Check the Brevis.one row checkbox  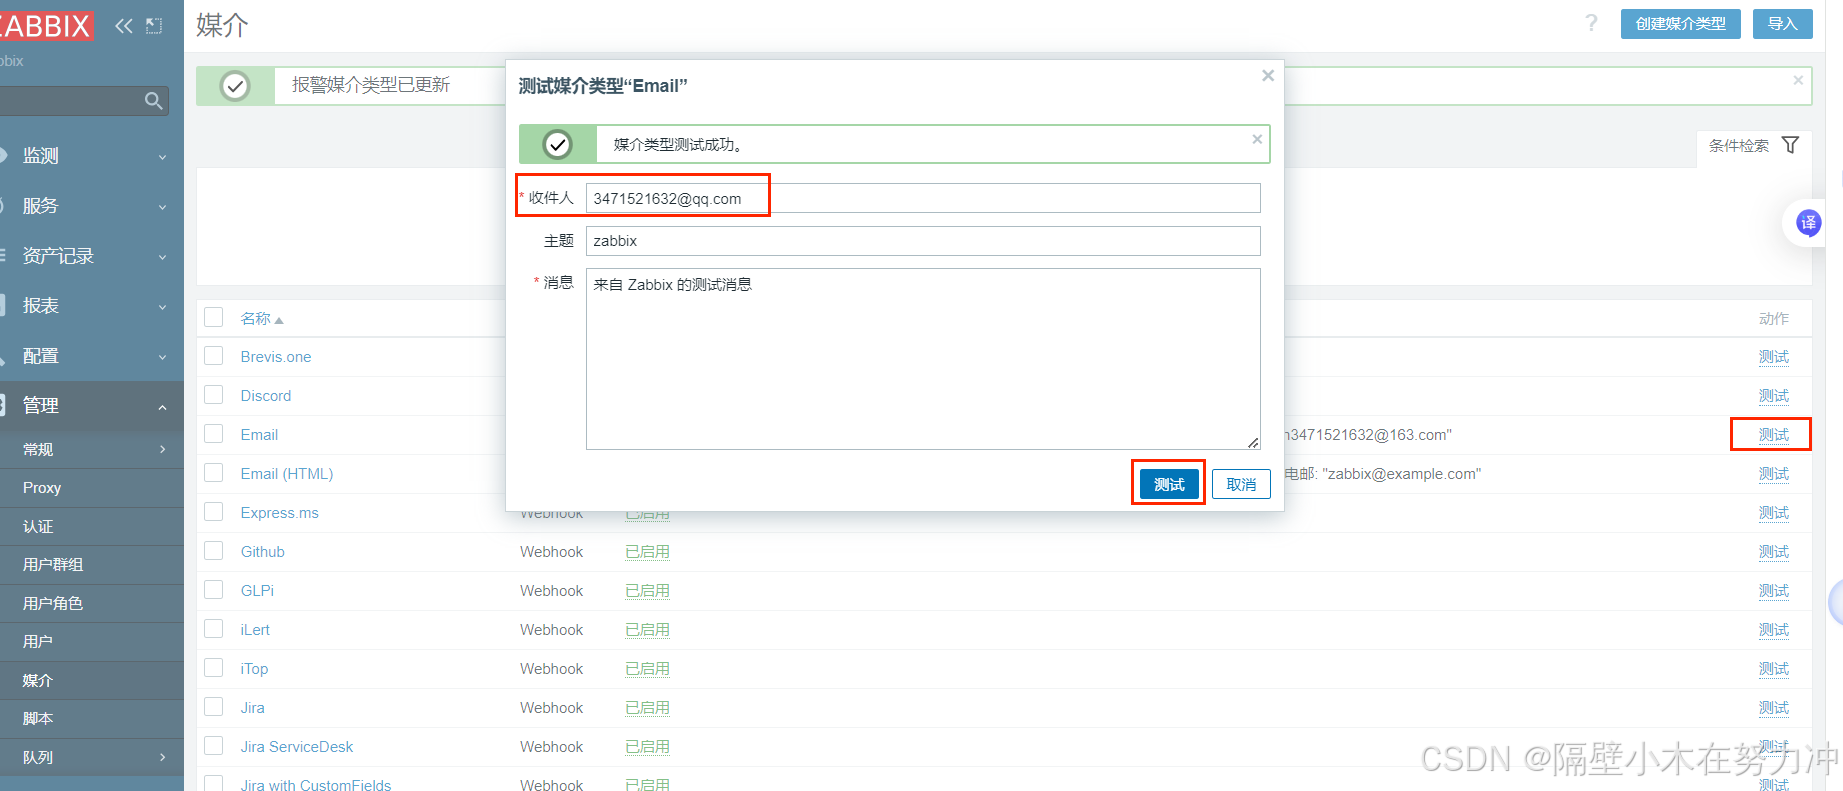214,356
